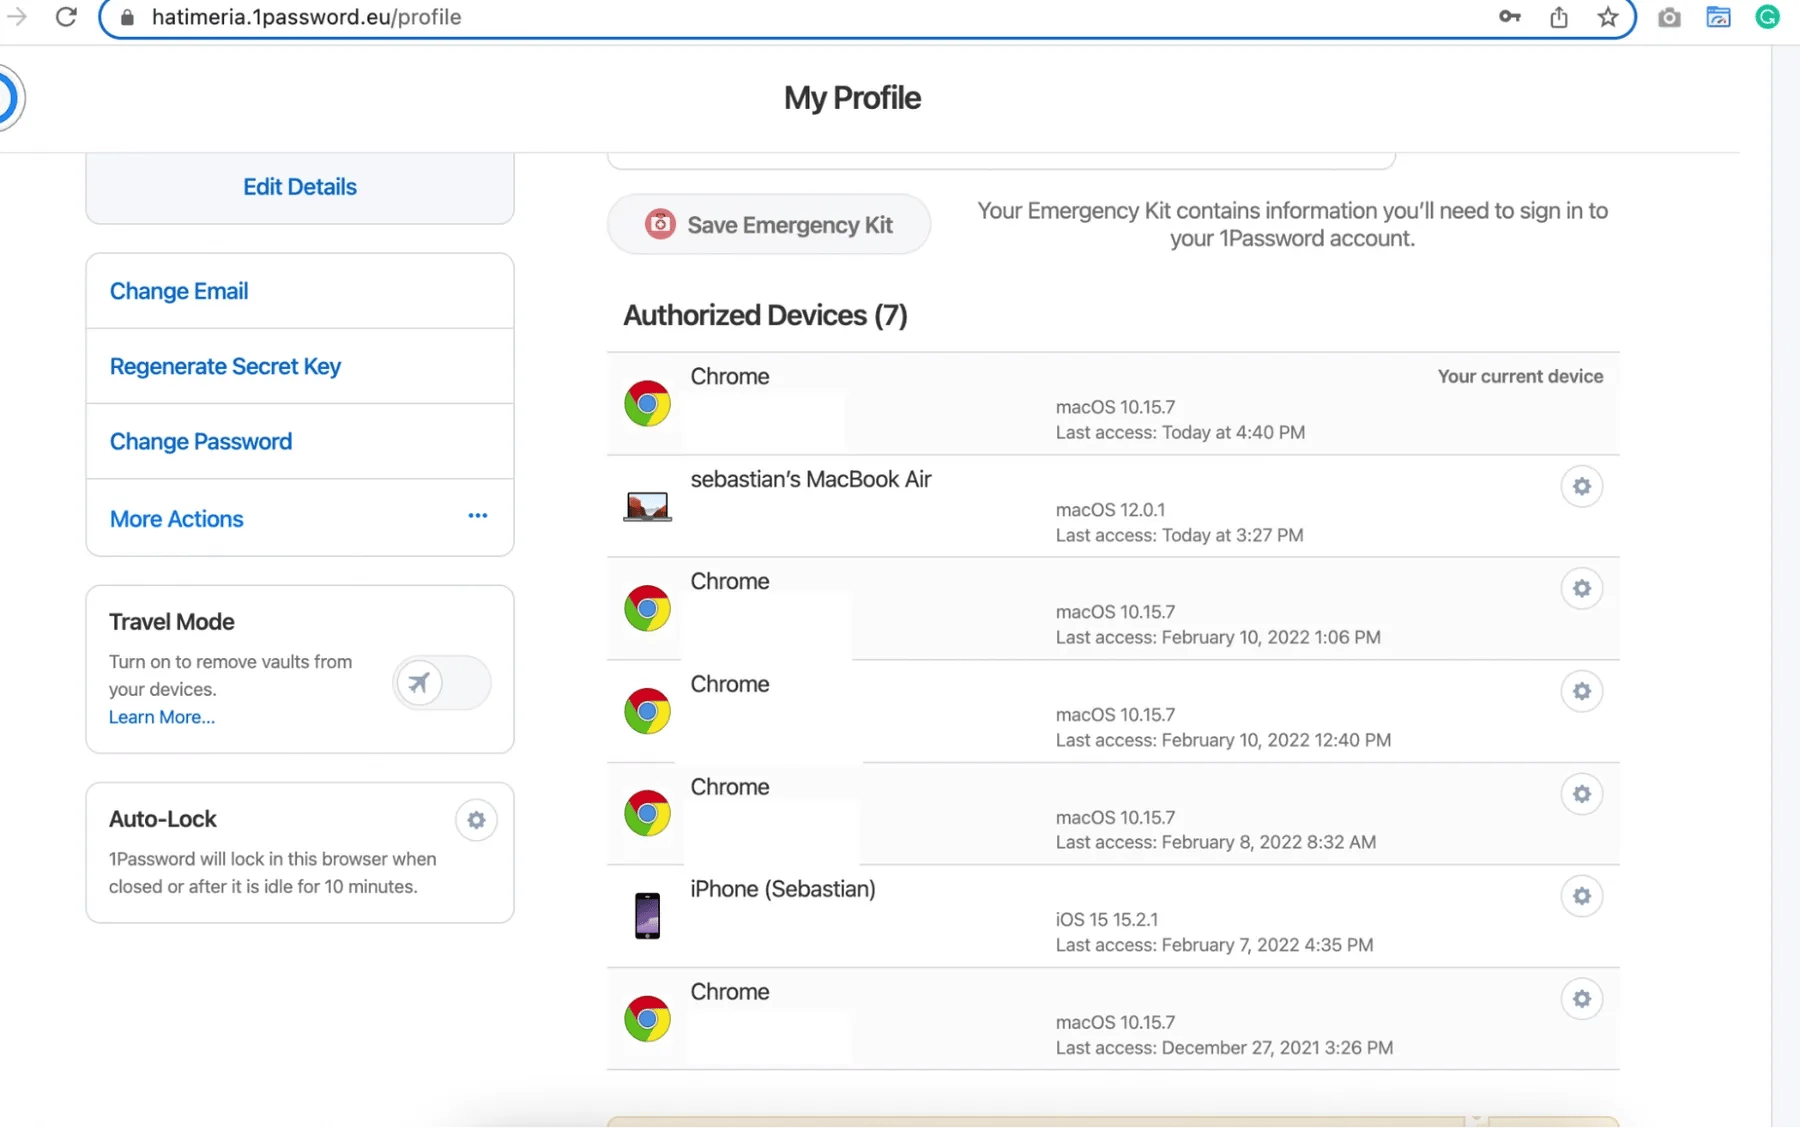
Task: Click the share icon in address bar
Action: (1558, 17)
